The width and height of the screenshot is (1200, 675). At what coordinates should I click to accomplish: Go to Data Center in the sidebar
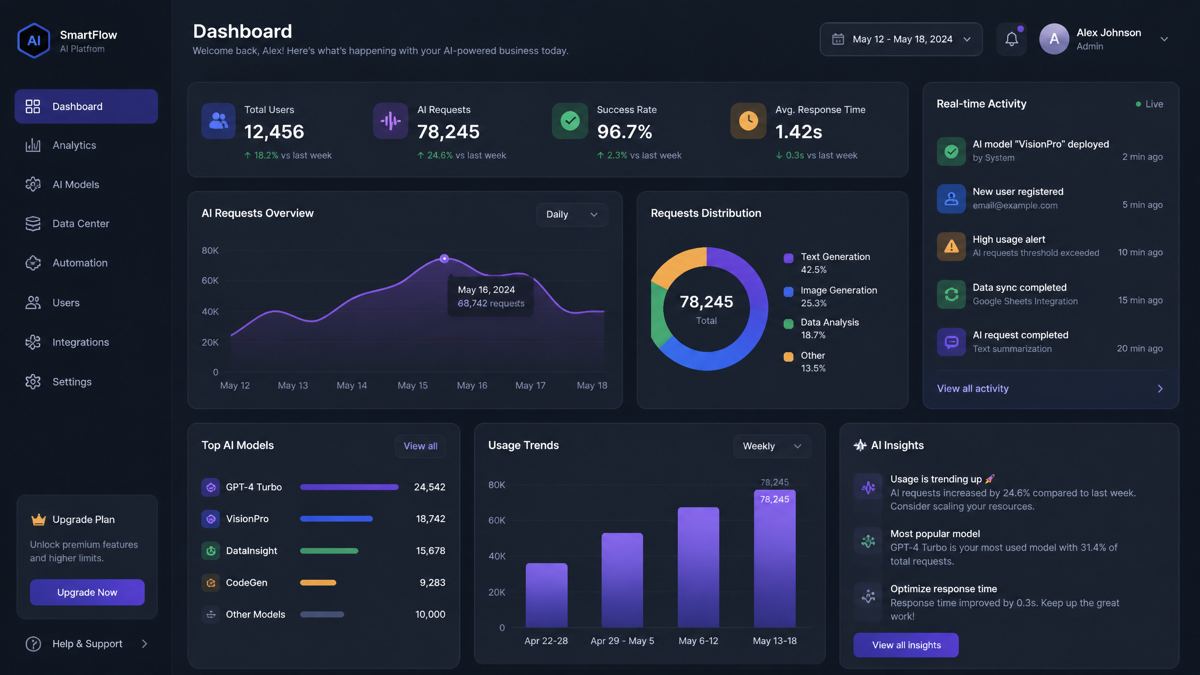pyautogui.click(x=86, y=224)
